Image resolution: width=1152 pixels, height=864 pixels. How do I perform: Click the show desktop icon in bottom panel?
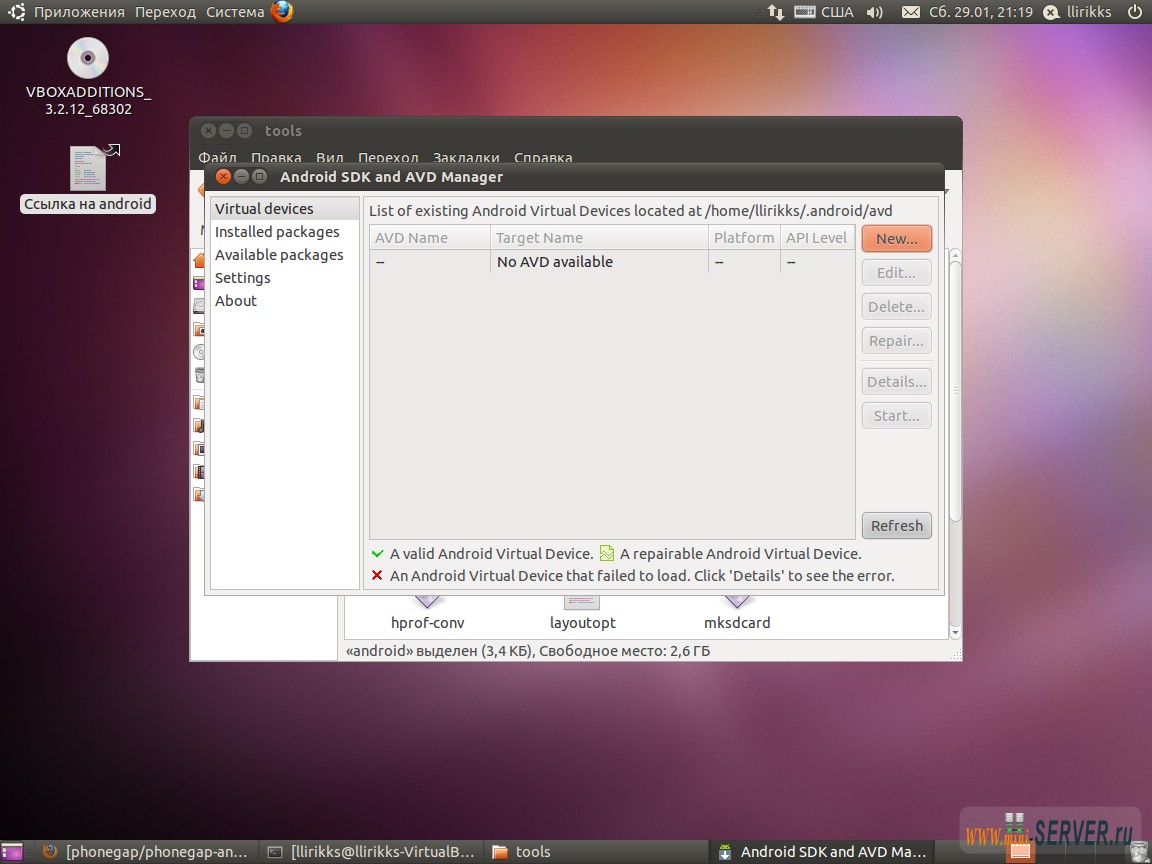13,852
